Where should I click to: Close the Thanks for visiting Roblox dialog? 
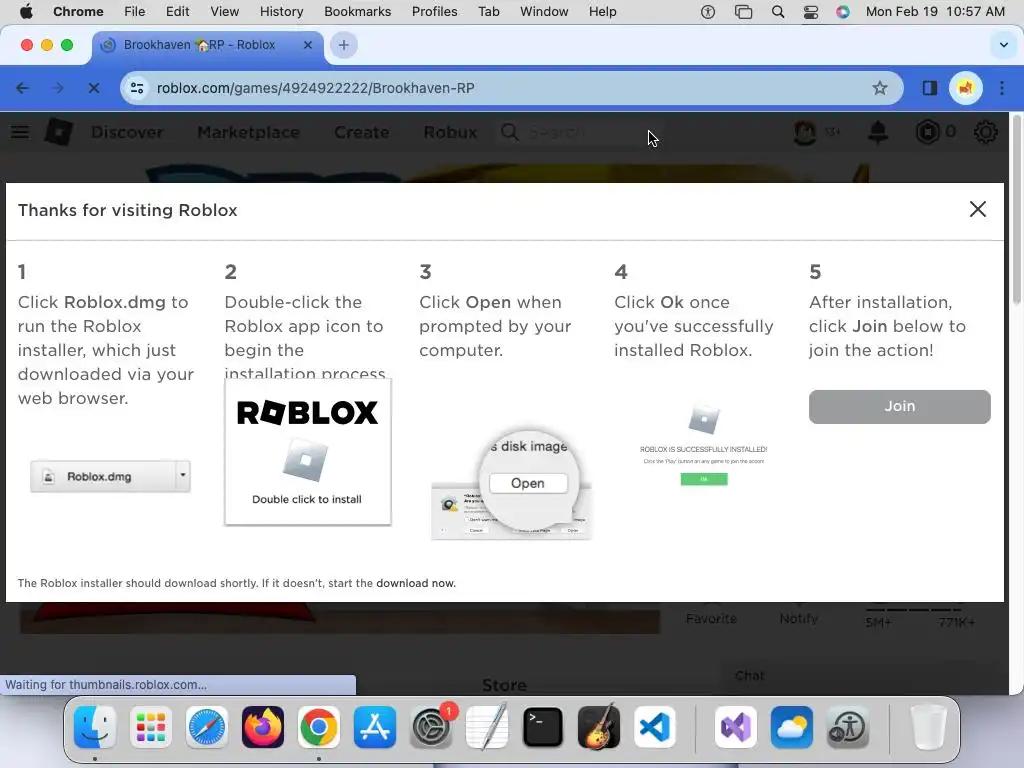tap(978, 209)
